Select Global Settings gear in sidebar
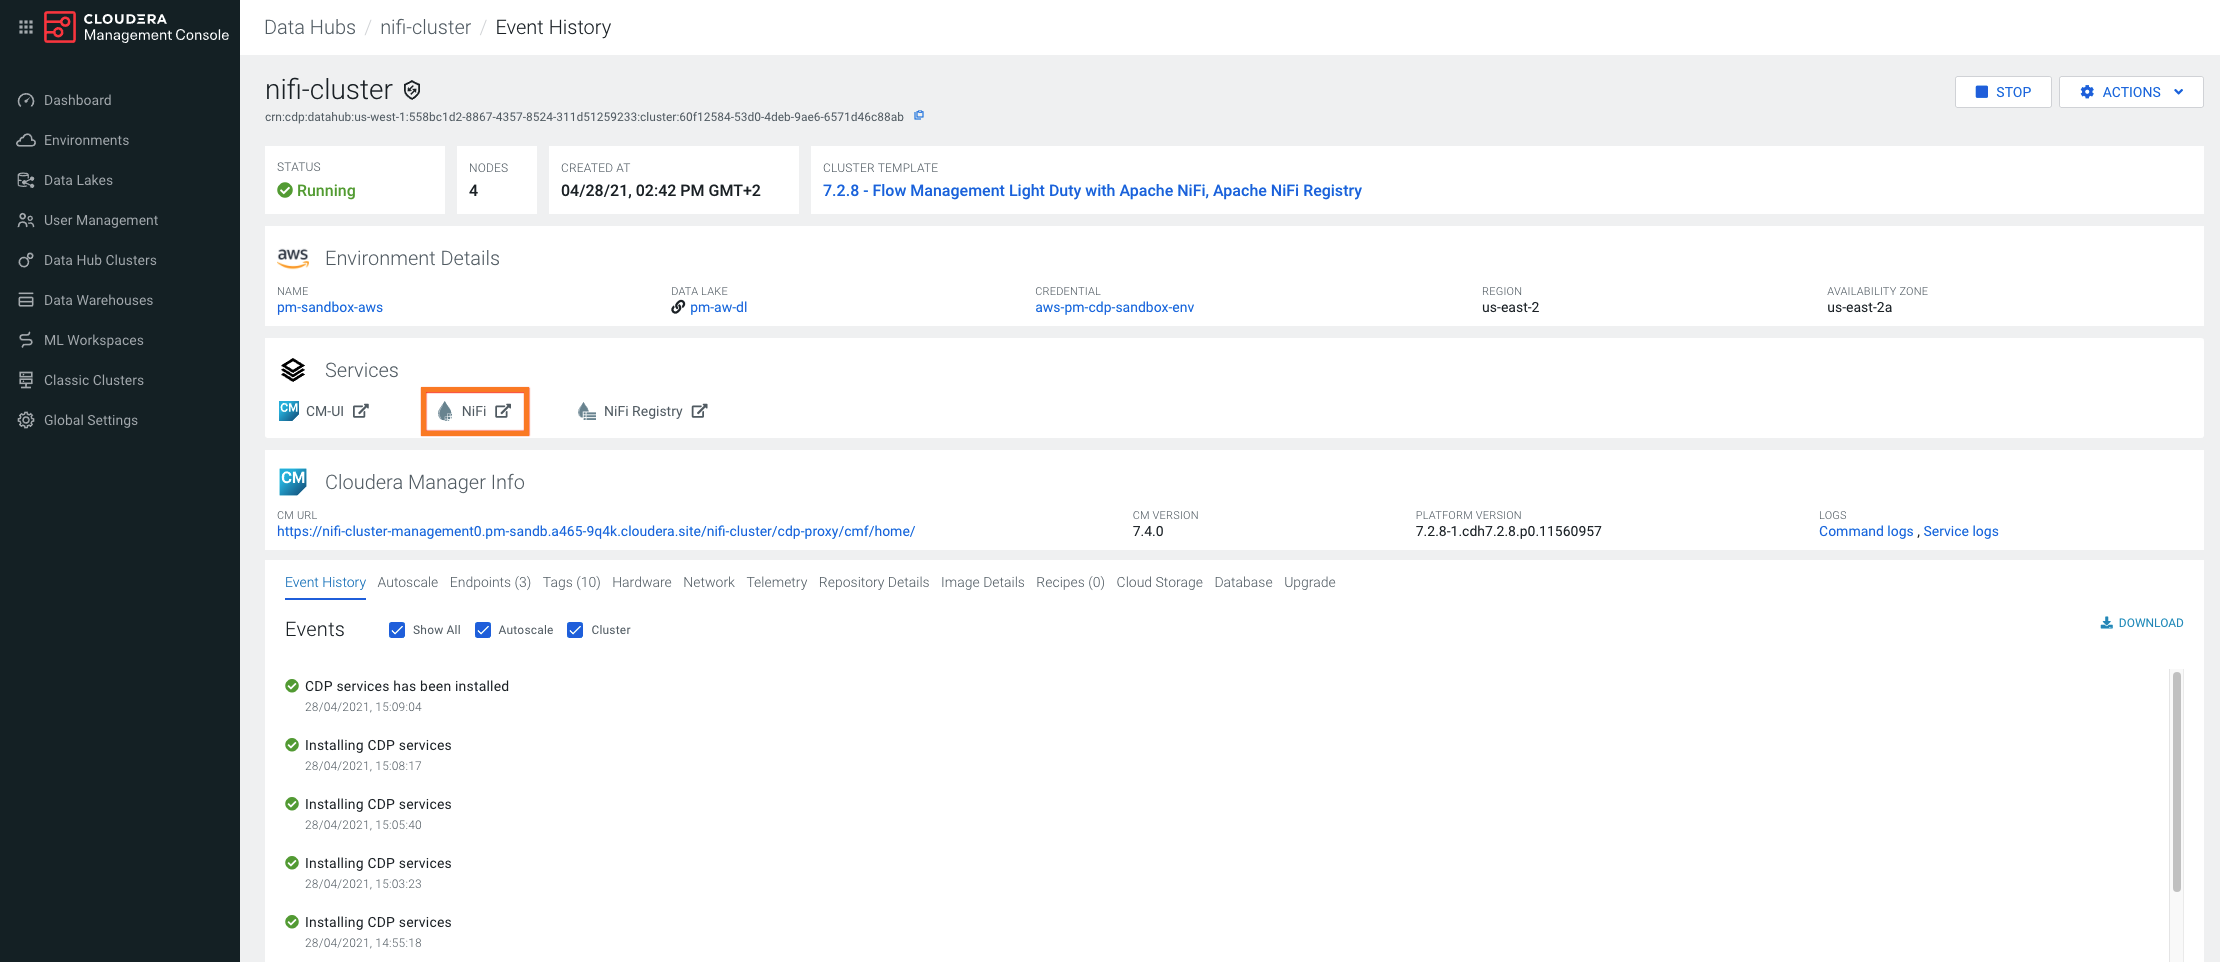Viewport: 2220px width, 962px height. [90, 420]
